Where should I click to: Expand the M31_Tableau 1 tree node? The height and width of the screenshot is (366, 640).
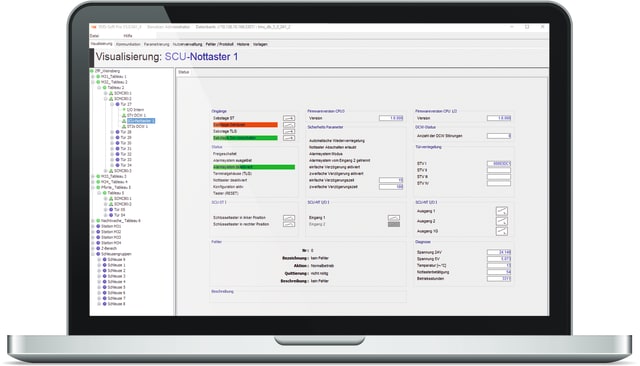(93, 77)
